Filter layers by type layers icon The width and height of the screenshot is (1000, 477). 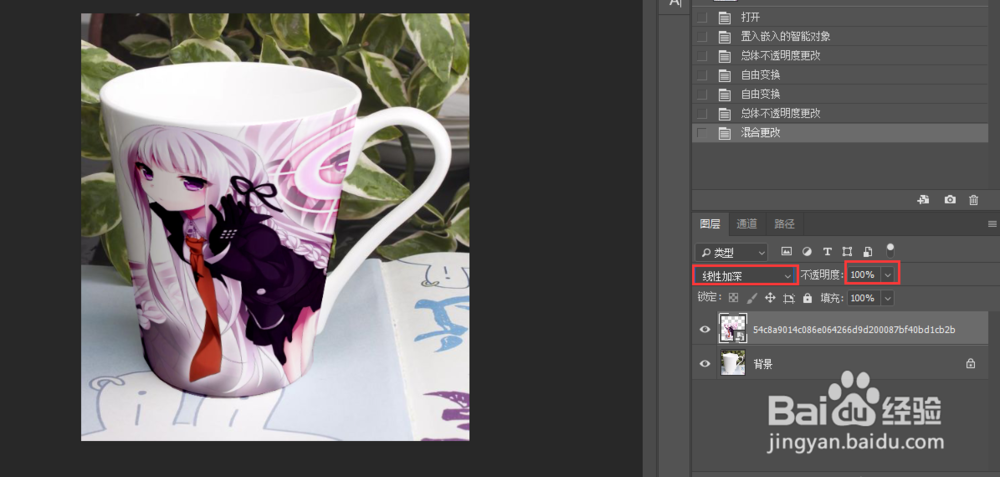(x=827, y=251)
